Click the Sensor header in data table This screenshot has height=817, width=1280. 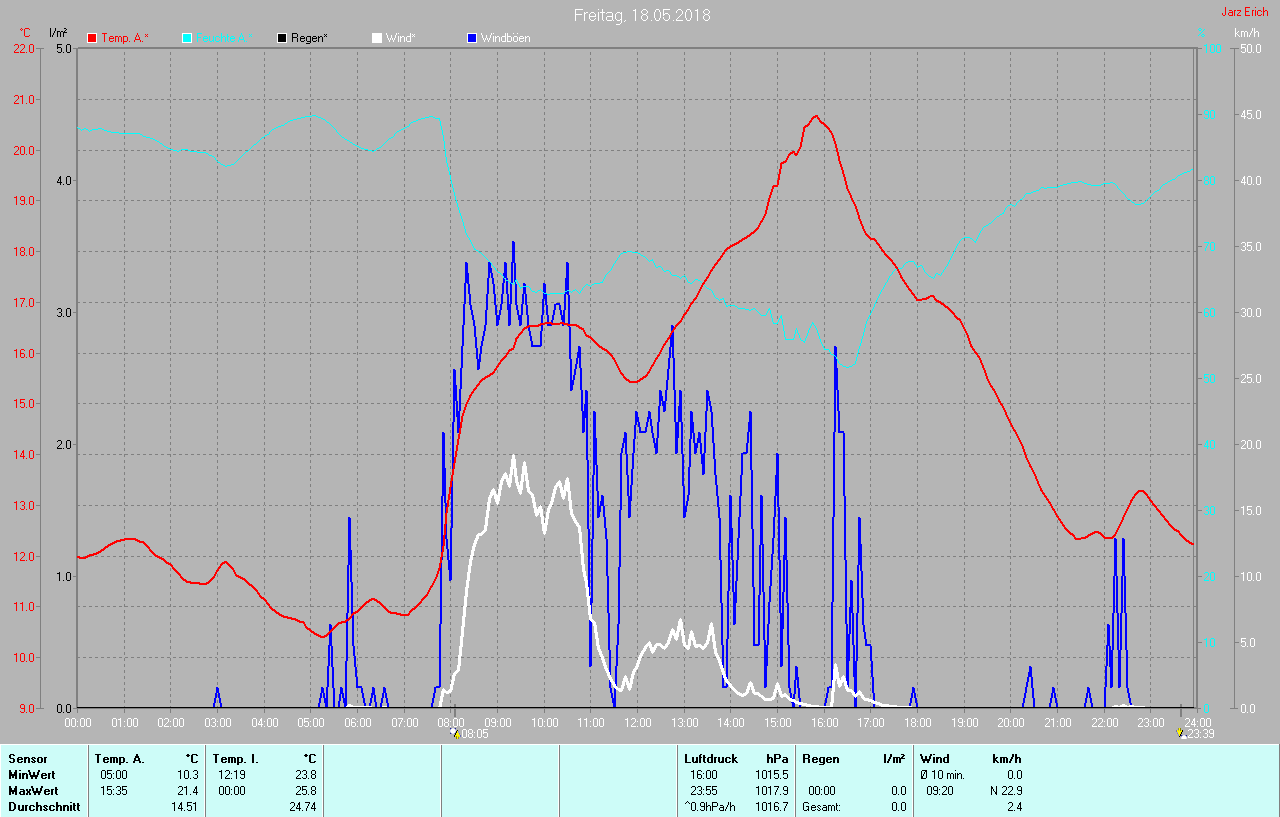[28, 759]
